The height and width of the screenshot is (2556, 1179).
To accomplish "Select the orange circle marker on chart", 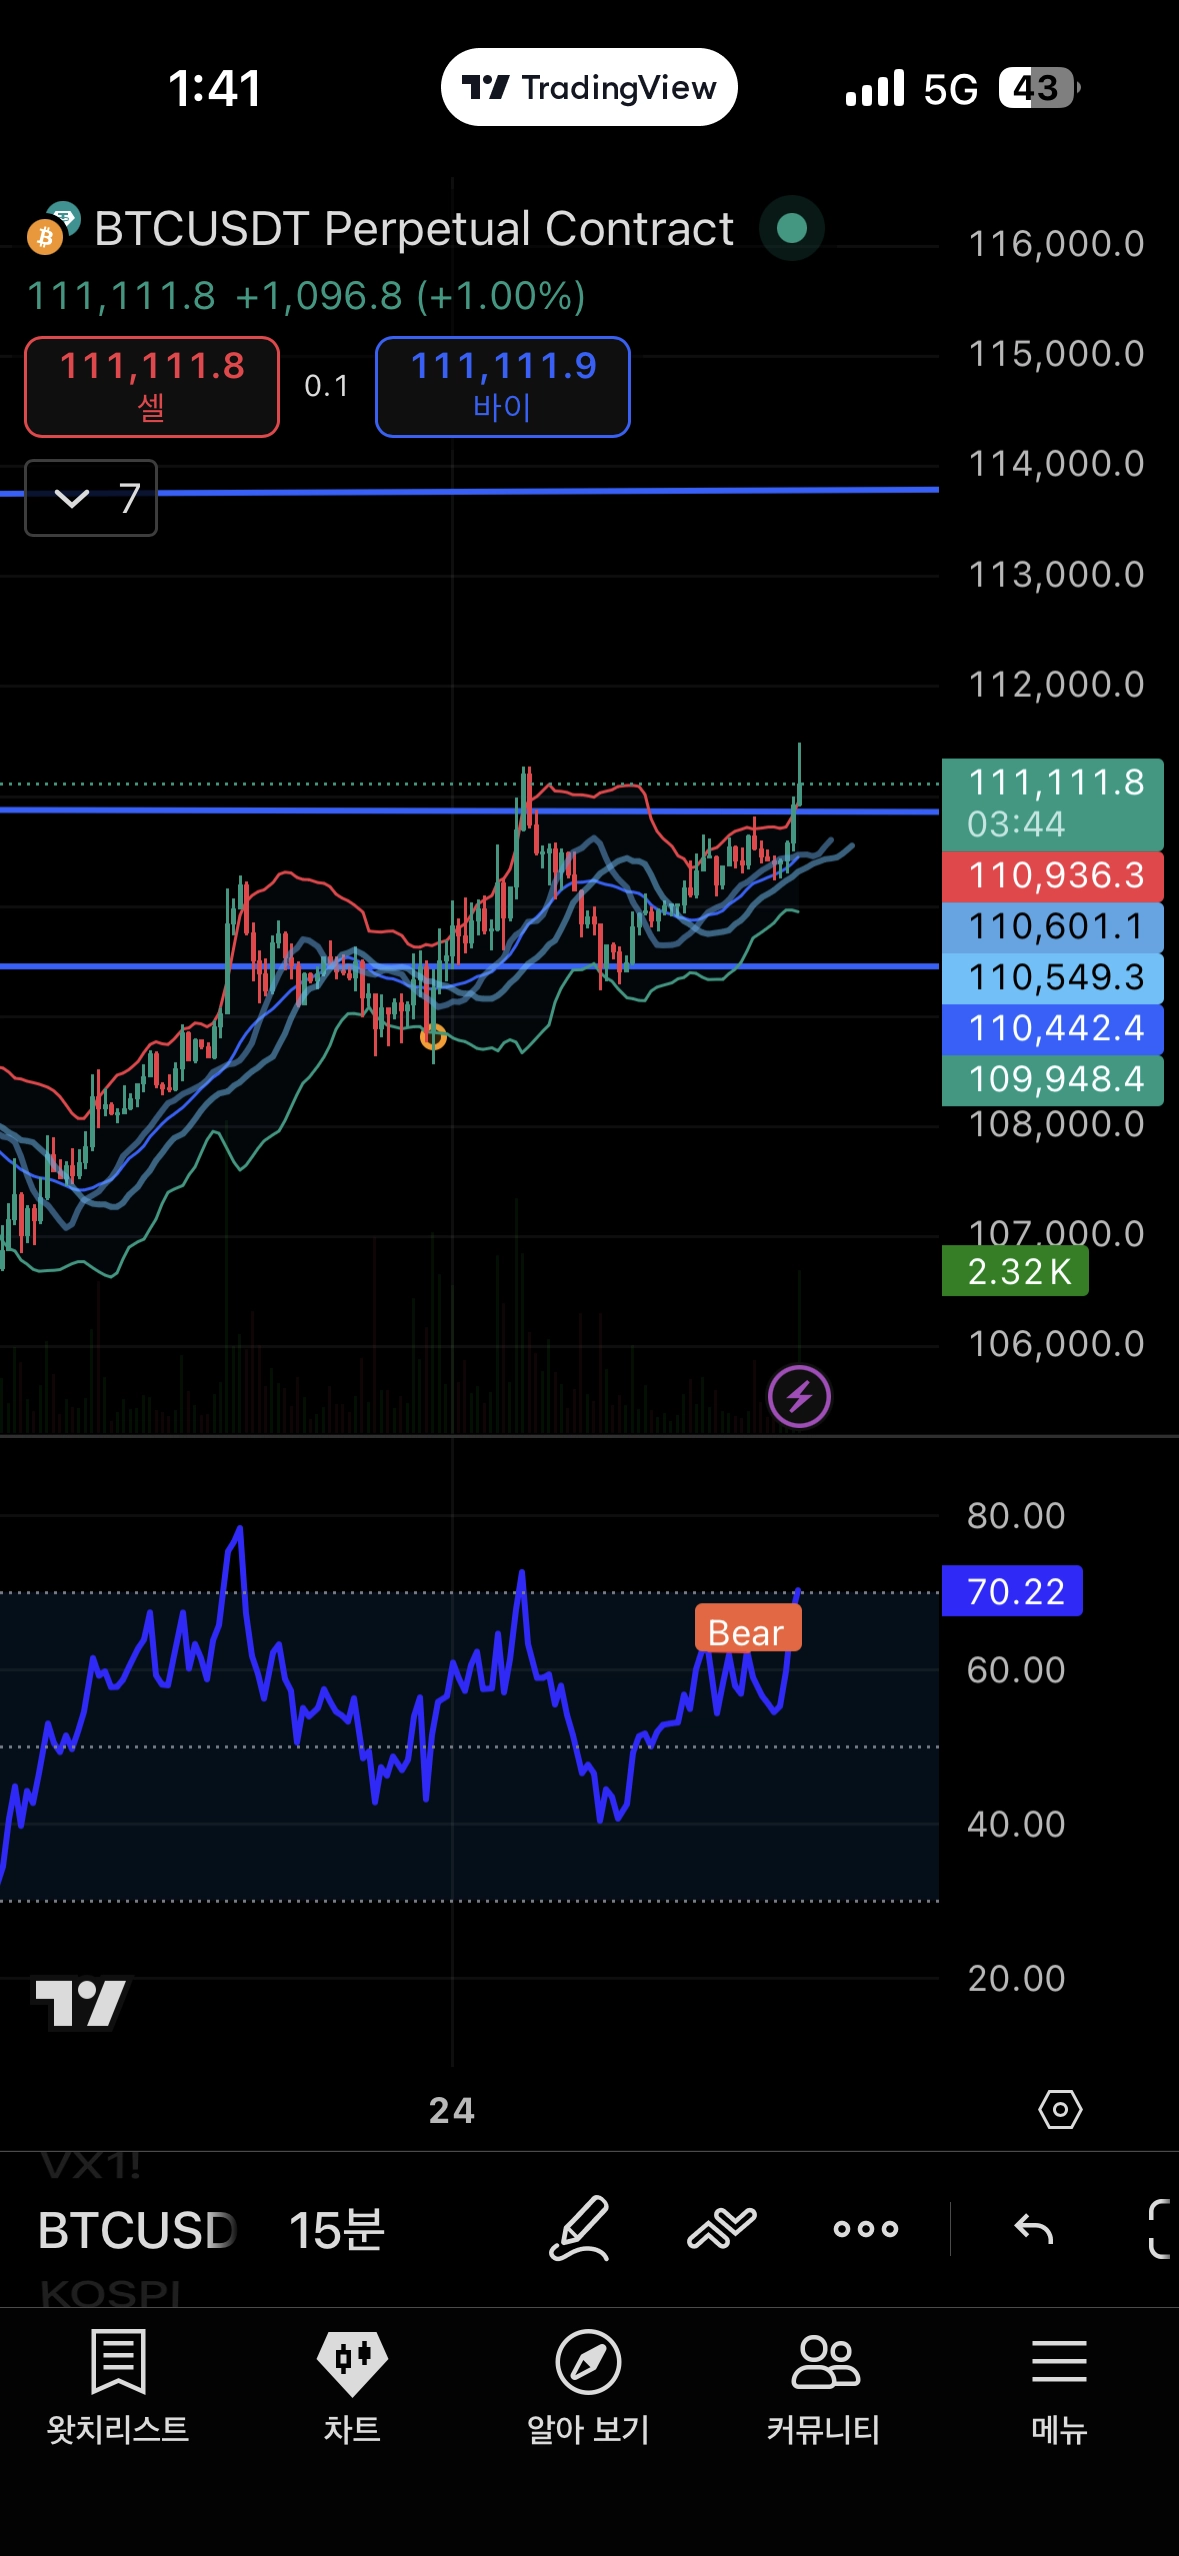I will click(433, 1037).
